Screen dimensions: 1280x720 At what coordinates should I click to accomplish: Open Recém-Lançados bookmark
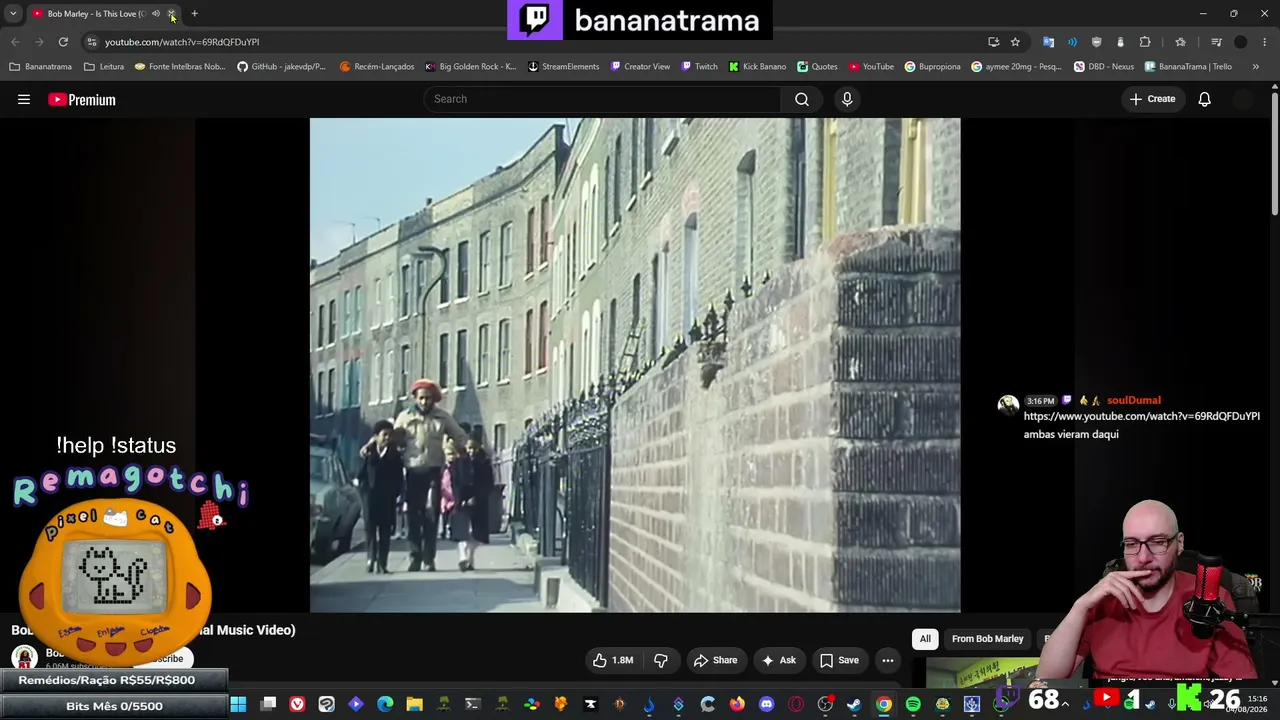377,67
